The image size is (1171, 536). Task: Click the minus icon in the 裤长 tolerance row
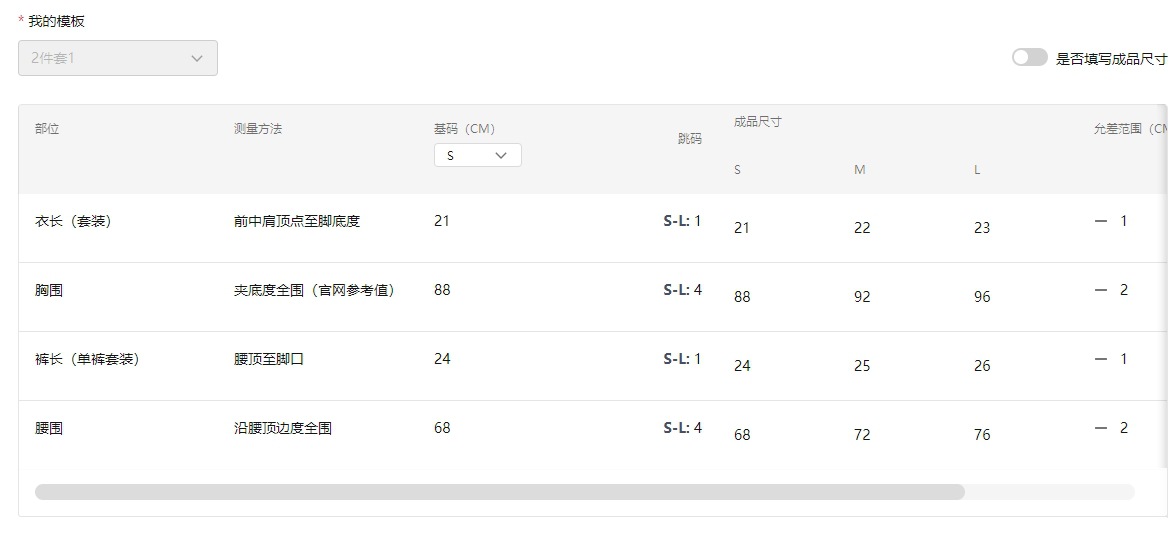point(1101,359)
